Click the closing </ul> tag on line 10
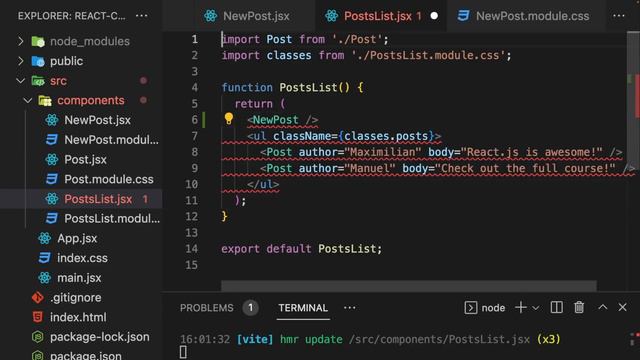The height and width of the screenshot is (360, 640). [x=263, y=184]
